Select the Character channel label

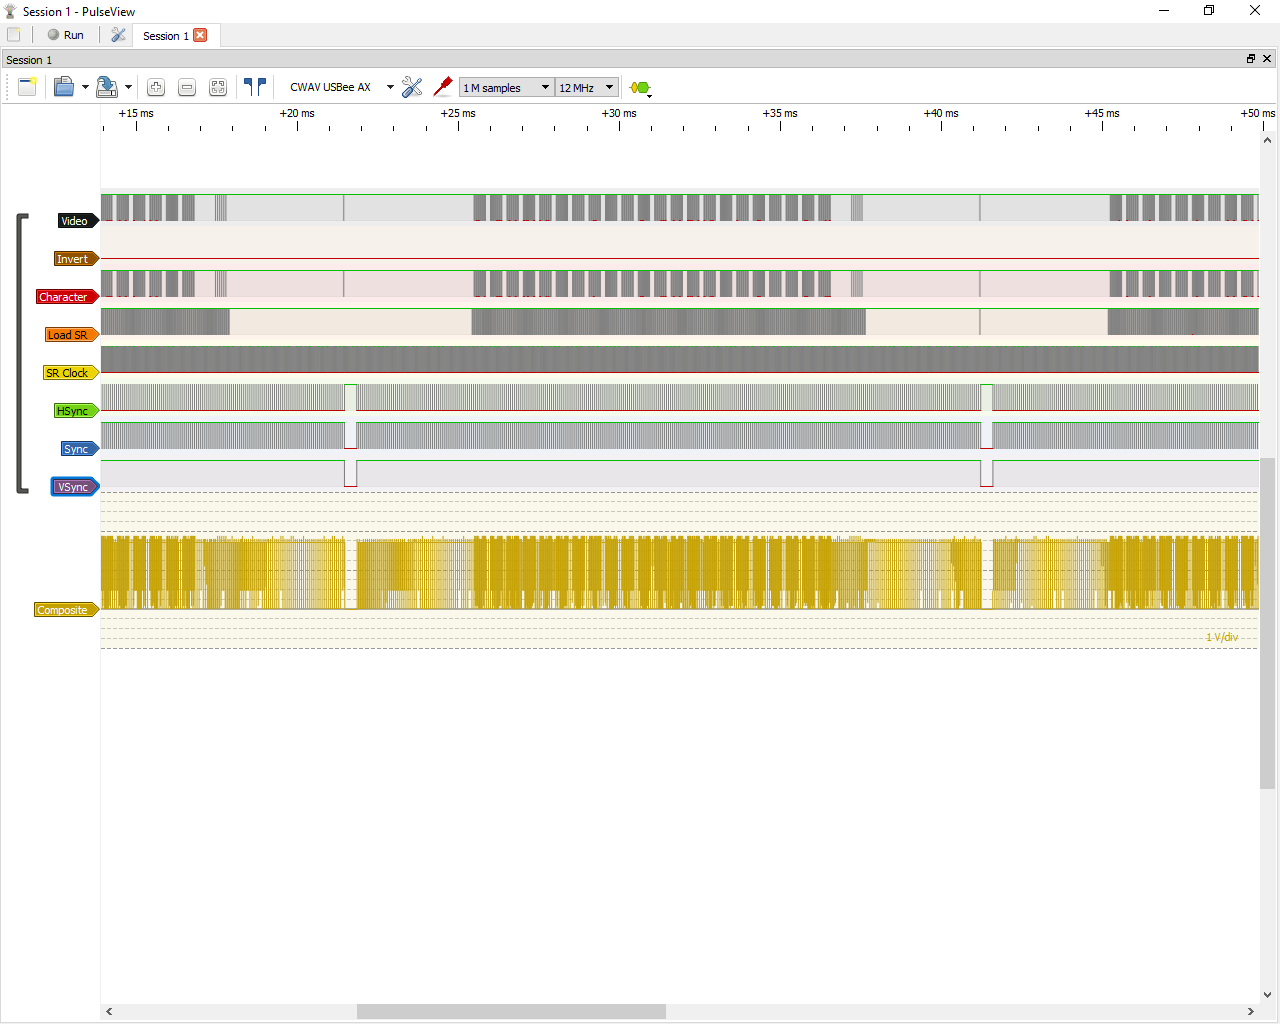pyautogui.click(x=67, y=297)
